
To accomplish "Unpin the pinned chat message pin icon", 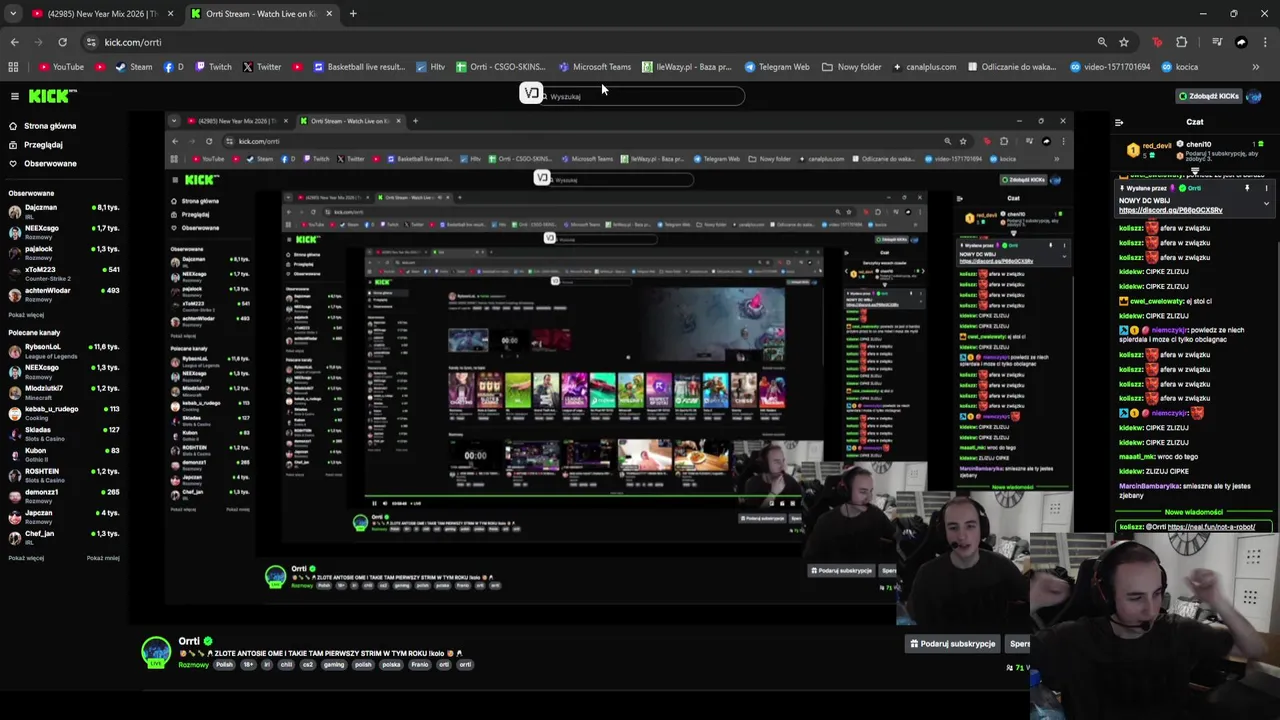I will click(x=1247, y=188).
